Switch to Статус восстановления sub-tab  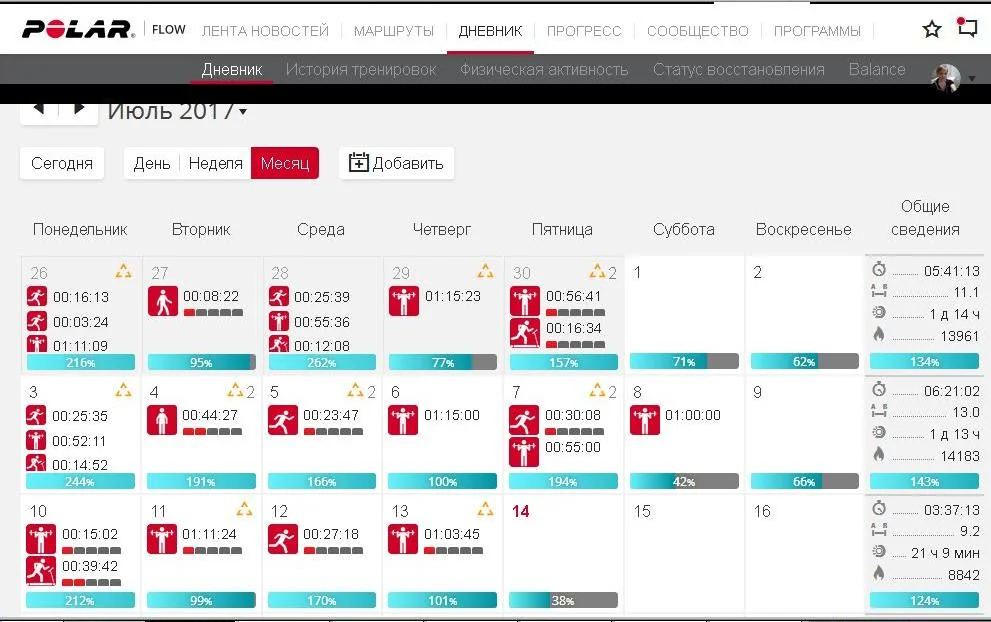coord(739,70)
